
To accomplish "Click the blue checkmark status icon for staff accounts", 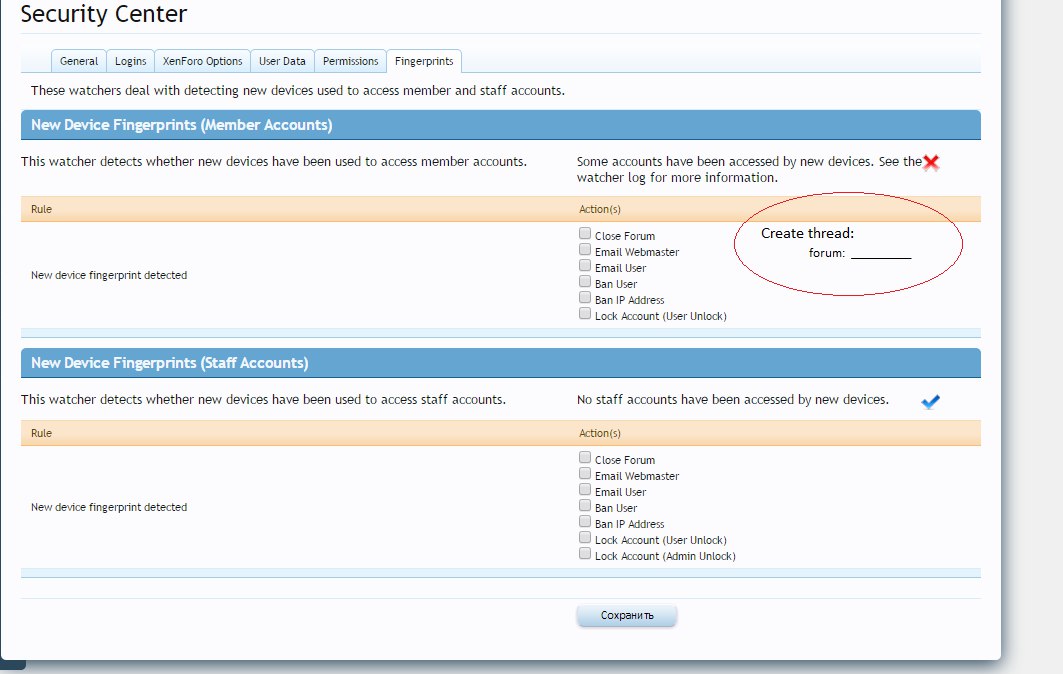I will pyautogui.click(x=930, y=401).
